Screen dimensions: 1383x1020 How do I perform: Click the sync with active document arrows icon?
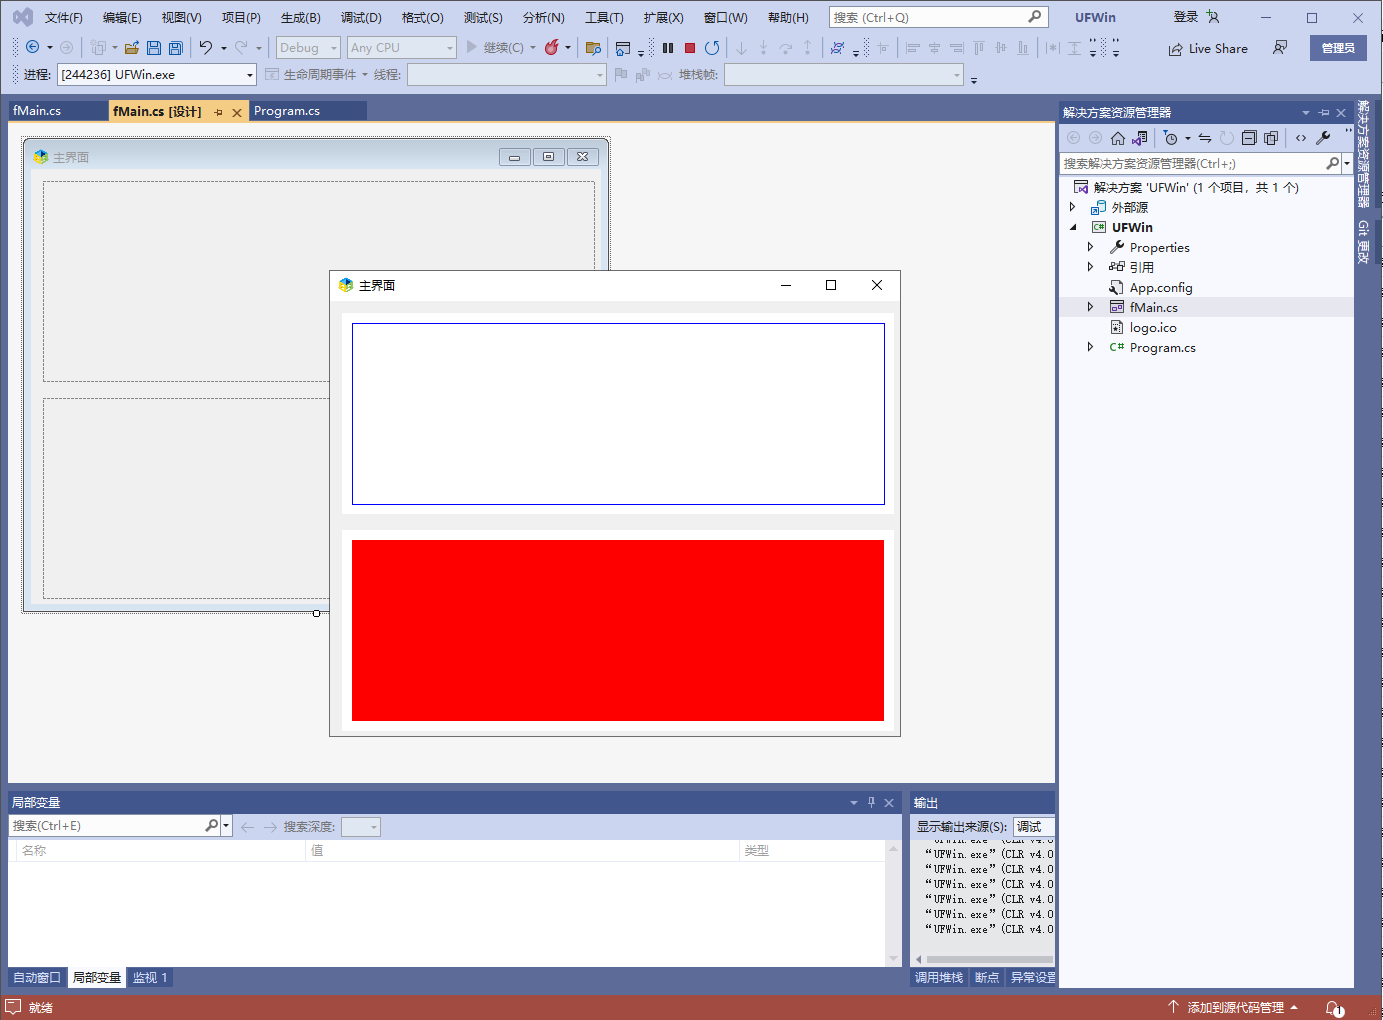click(1205, 138)
